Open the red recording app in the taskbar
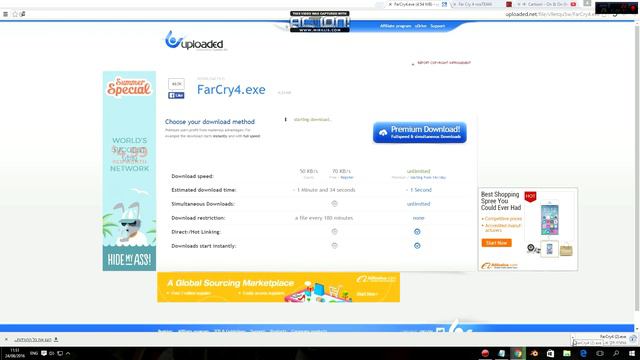The width and height of the screenshot is (640, 360). (x=485, y=353)
